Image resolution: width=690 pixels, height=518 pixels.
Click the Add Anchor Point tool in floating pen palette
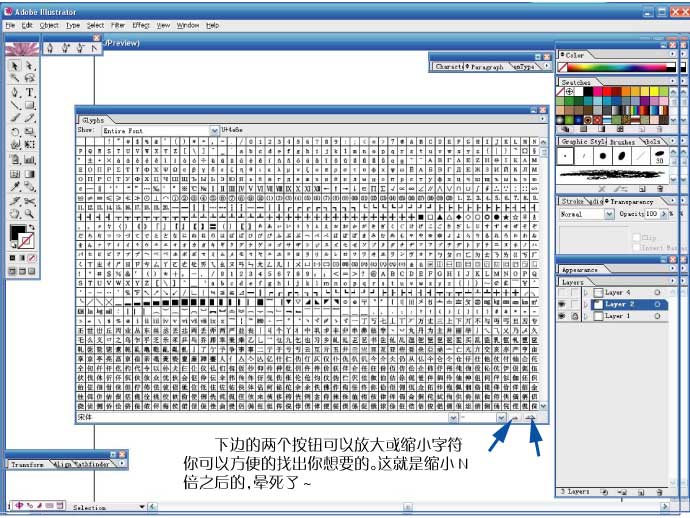coord(66,48)
